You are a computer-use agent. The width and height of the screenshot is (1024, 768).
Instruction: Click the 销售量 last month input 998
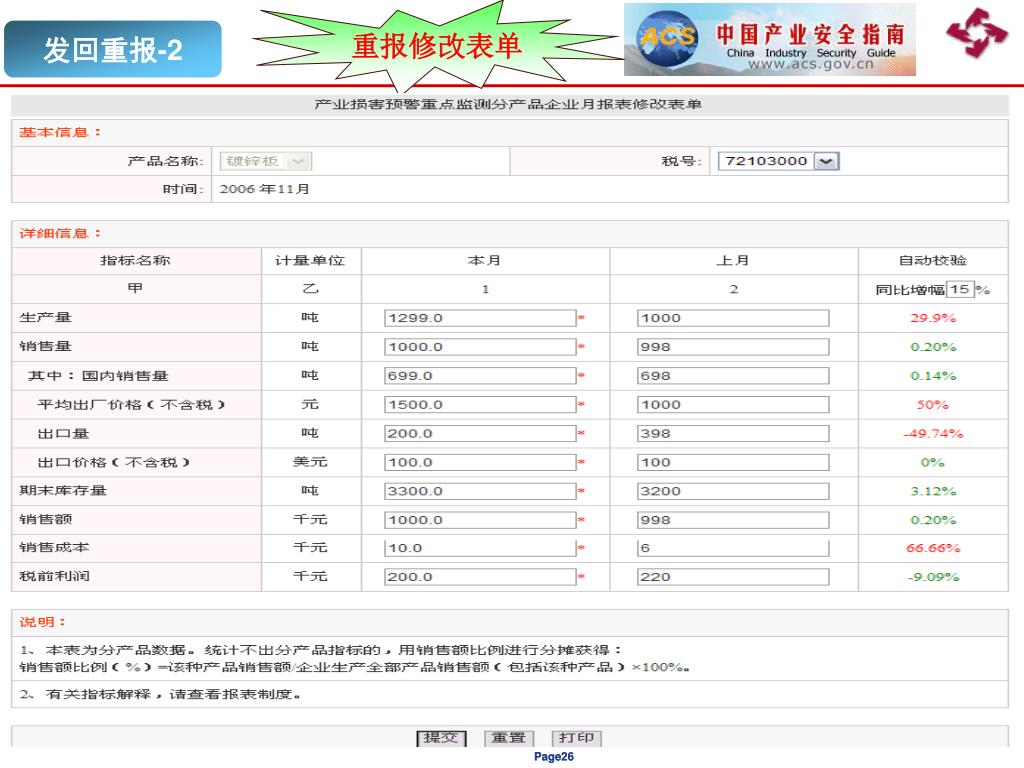point(732,347)
